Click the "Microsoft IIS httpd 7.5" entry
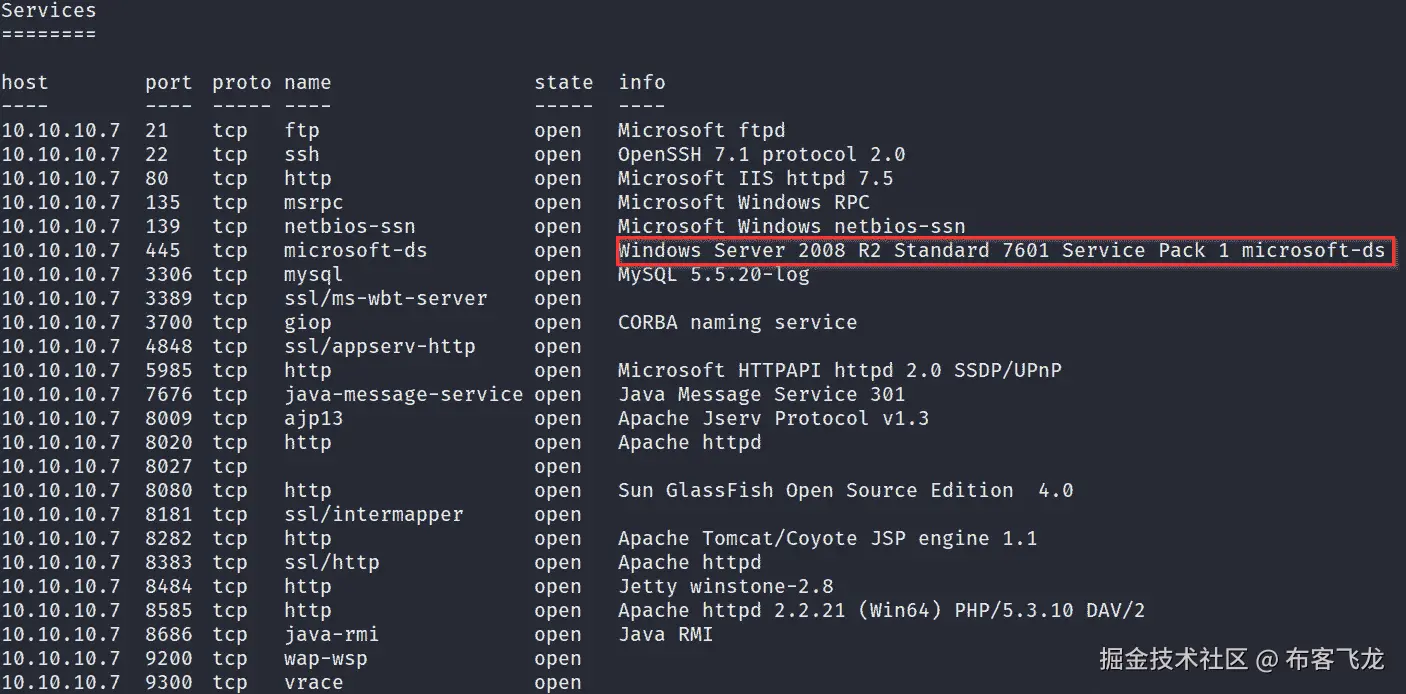The height and width of the screenshot is (694, 1406). [755, 179]
